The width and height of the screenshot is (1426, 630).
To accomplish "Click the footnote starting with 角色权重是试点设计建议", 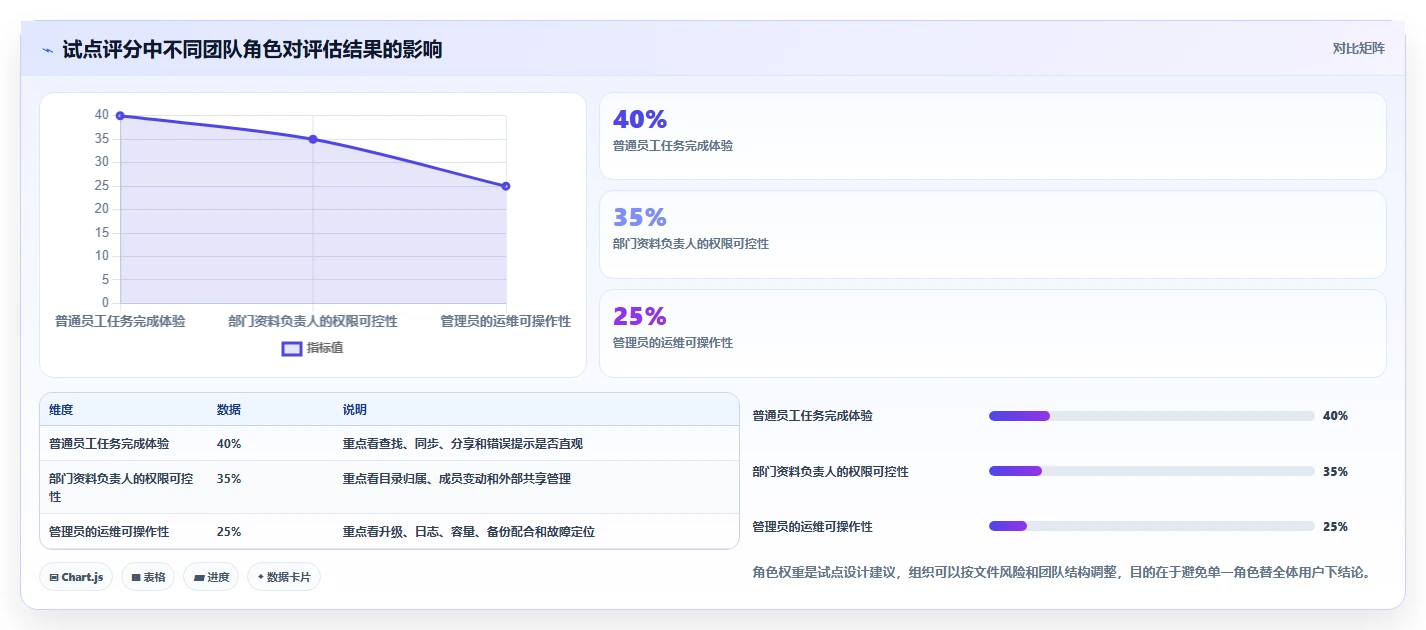I will (x=1062, y=573).
